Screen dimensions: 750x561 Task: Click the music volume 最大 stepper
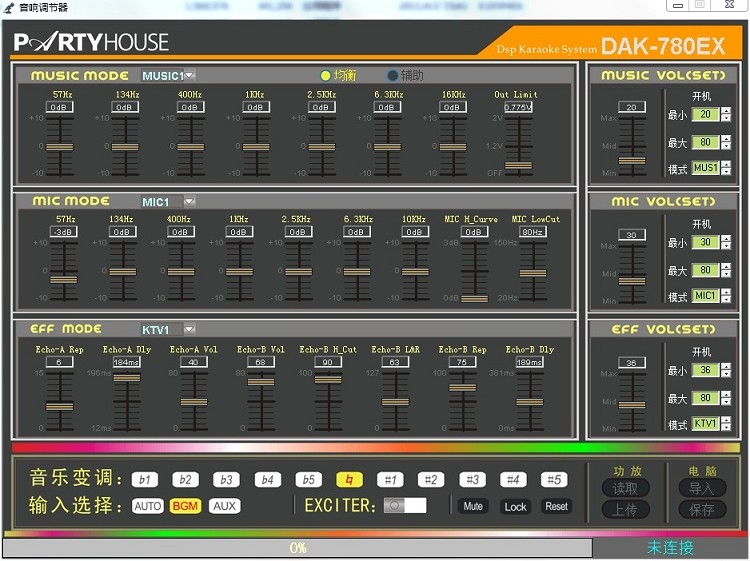click(726, 142)
